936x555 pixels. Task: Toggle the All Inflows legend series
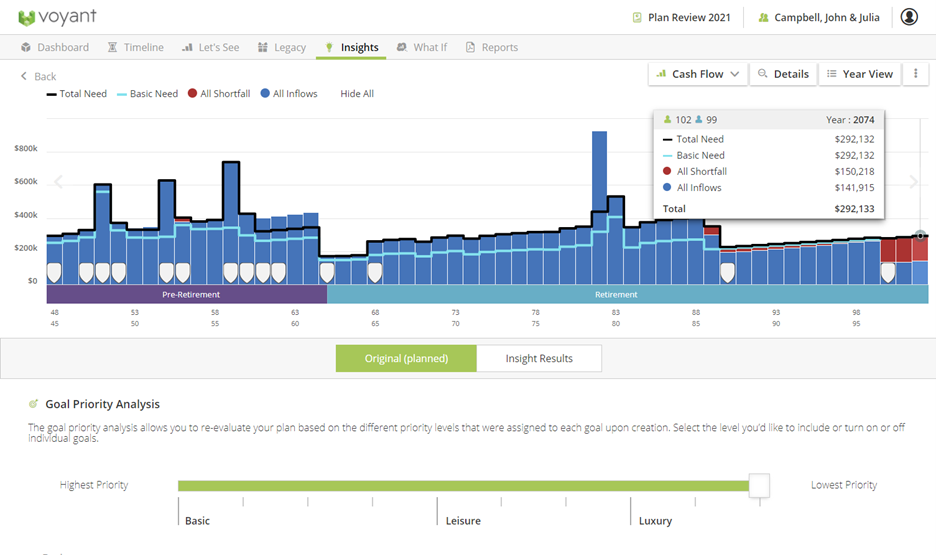[x=288, y=94]
